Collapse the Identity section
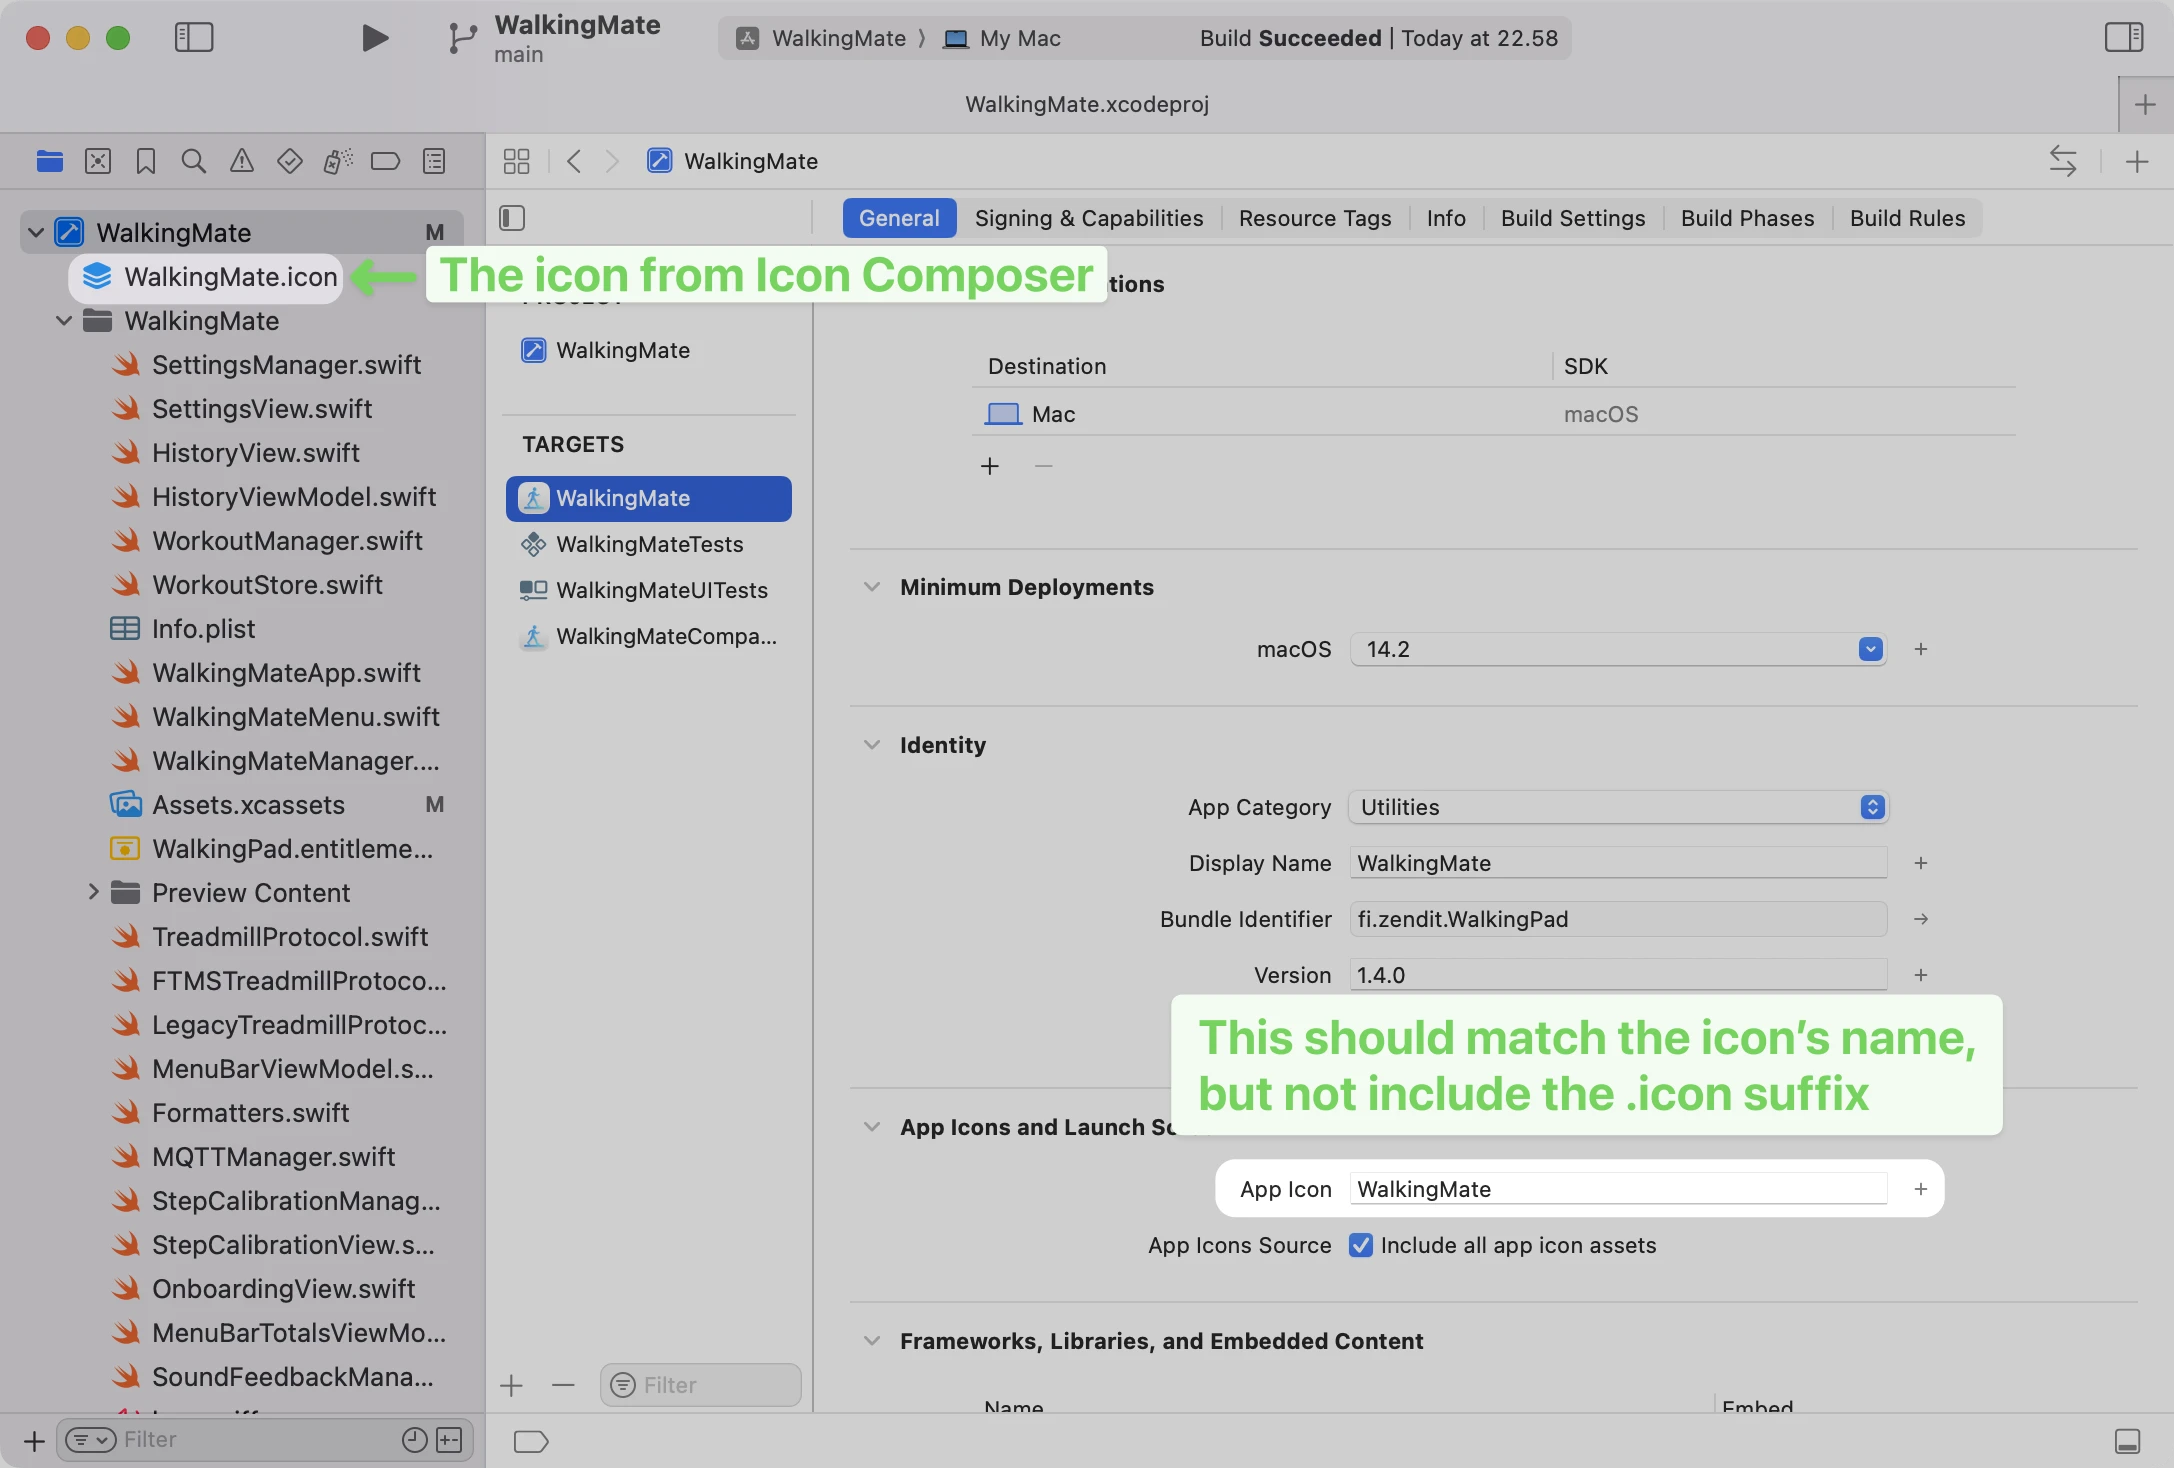The width and height of the screenshot is (2174, 1468). (x=872, y=745)
